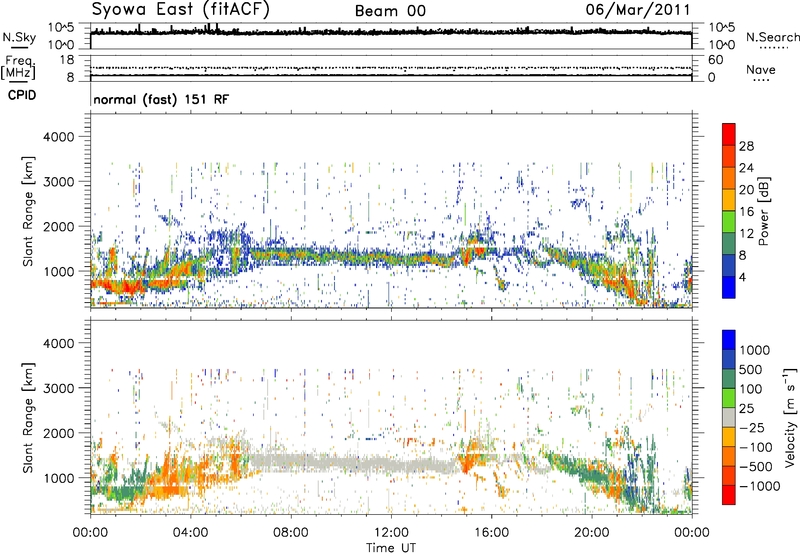
Task: Click the '60' Nave axis value
Action: tap(715, 60)
